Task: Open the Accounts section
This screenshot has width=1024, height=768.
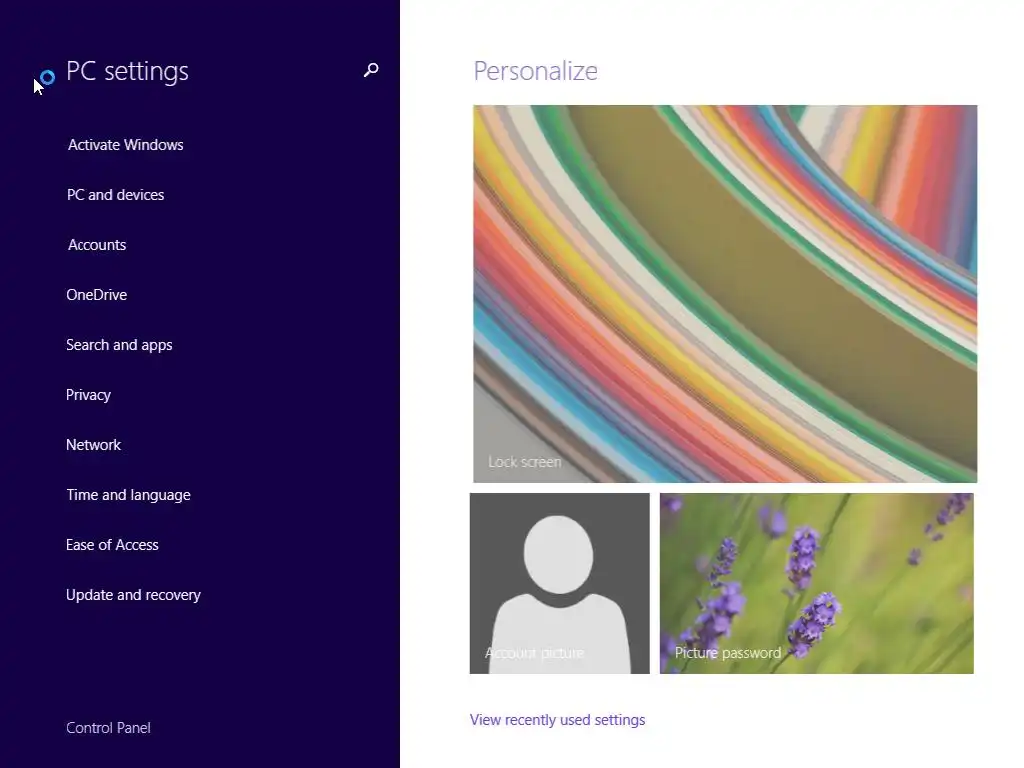Action: tap(97, 245)
